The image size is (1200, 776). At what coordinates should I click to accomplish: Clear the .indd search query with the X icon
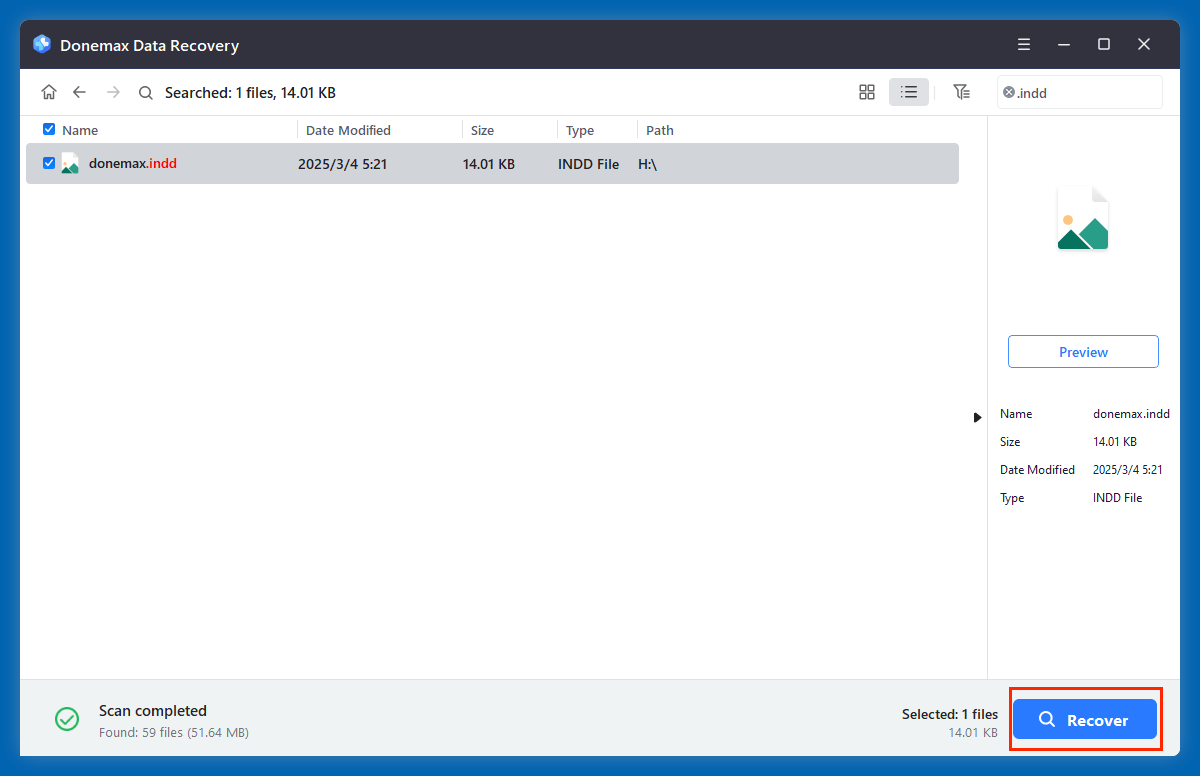point(1009,92)
